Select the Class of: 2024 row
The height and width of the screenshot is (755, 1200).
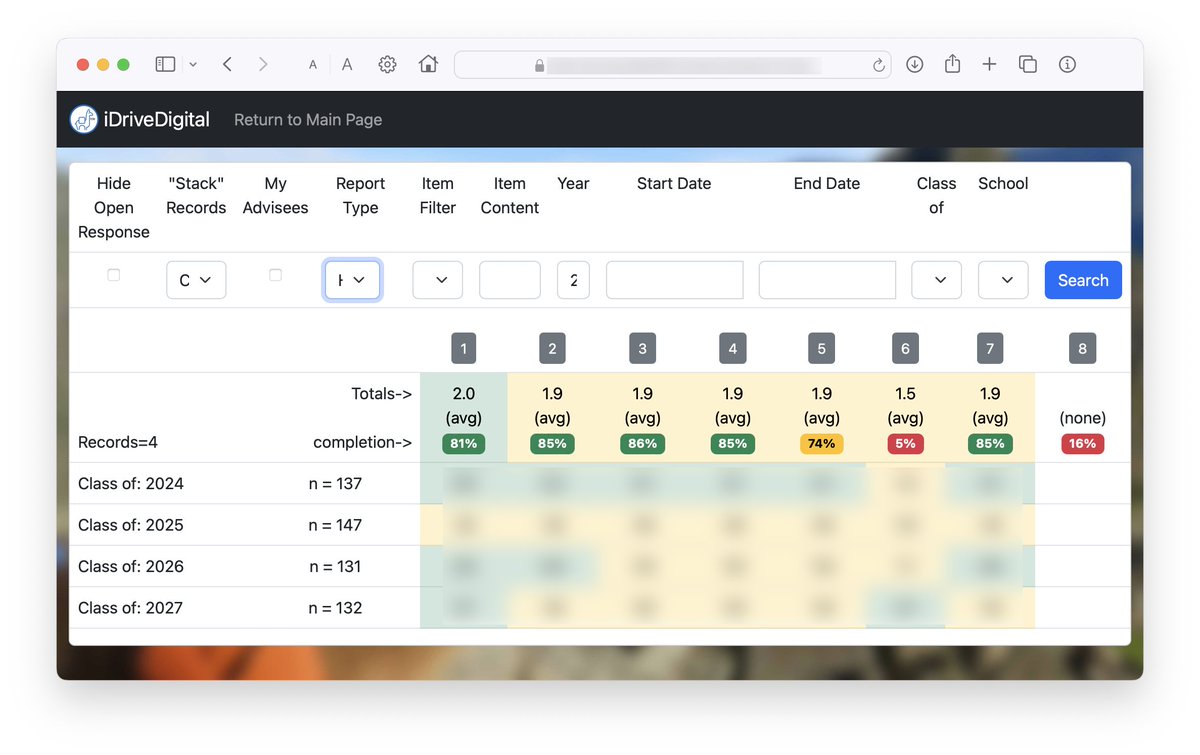coord(600,483)
